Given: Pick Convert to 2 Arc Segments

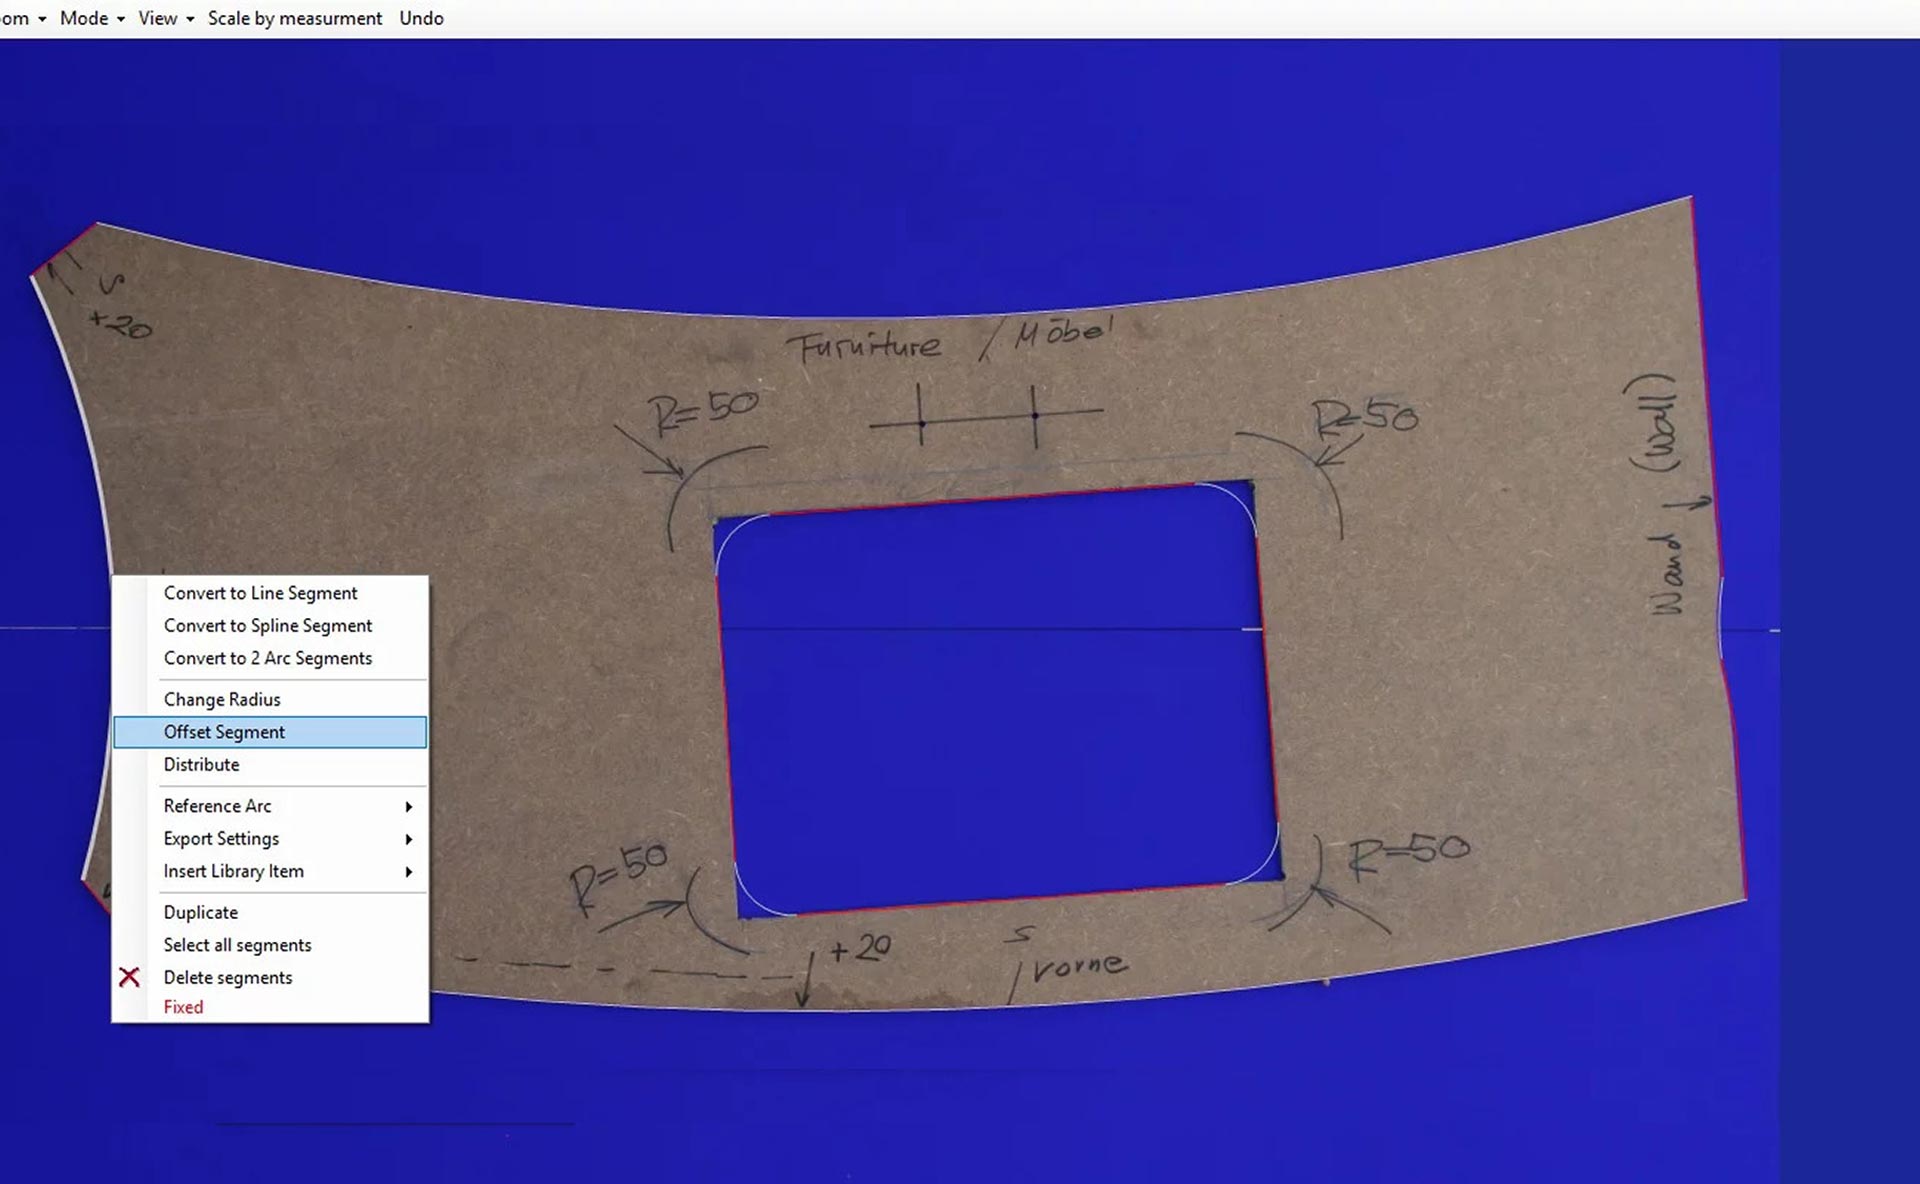Looking at the screenshot, I should coord(267,658).
